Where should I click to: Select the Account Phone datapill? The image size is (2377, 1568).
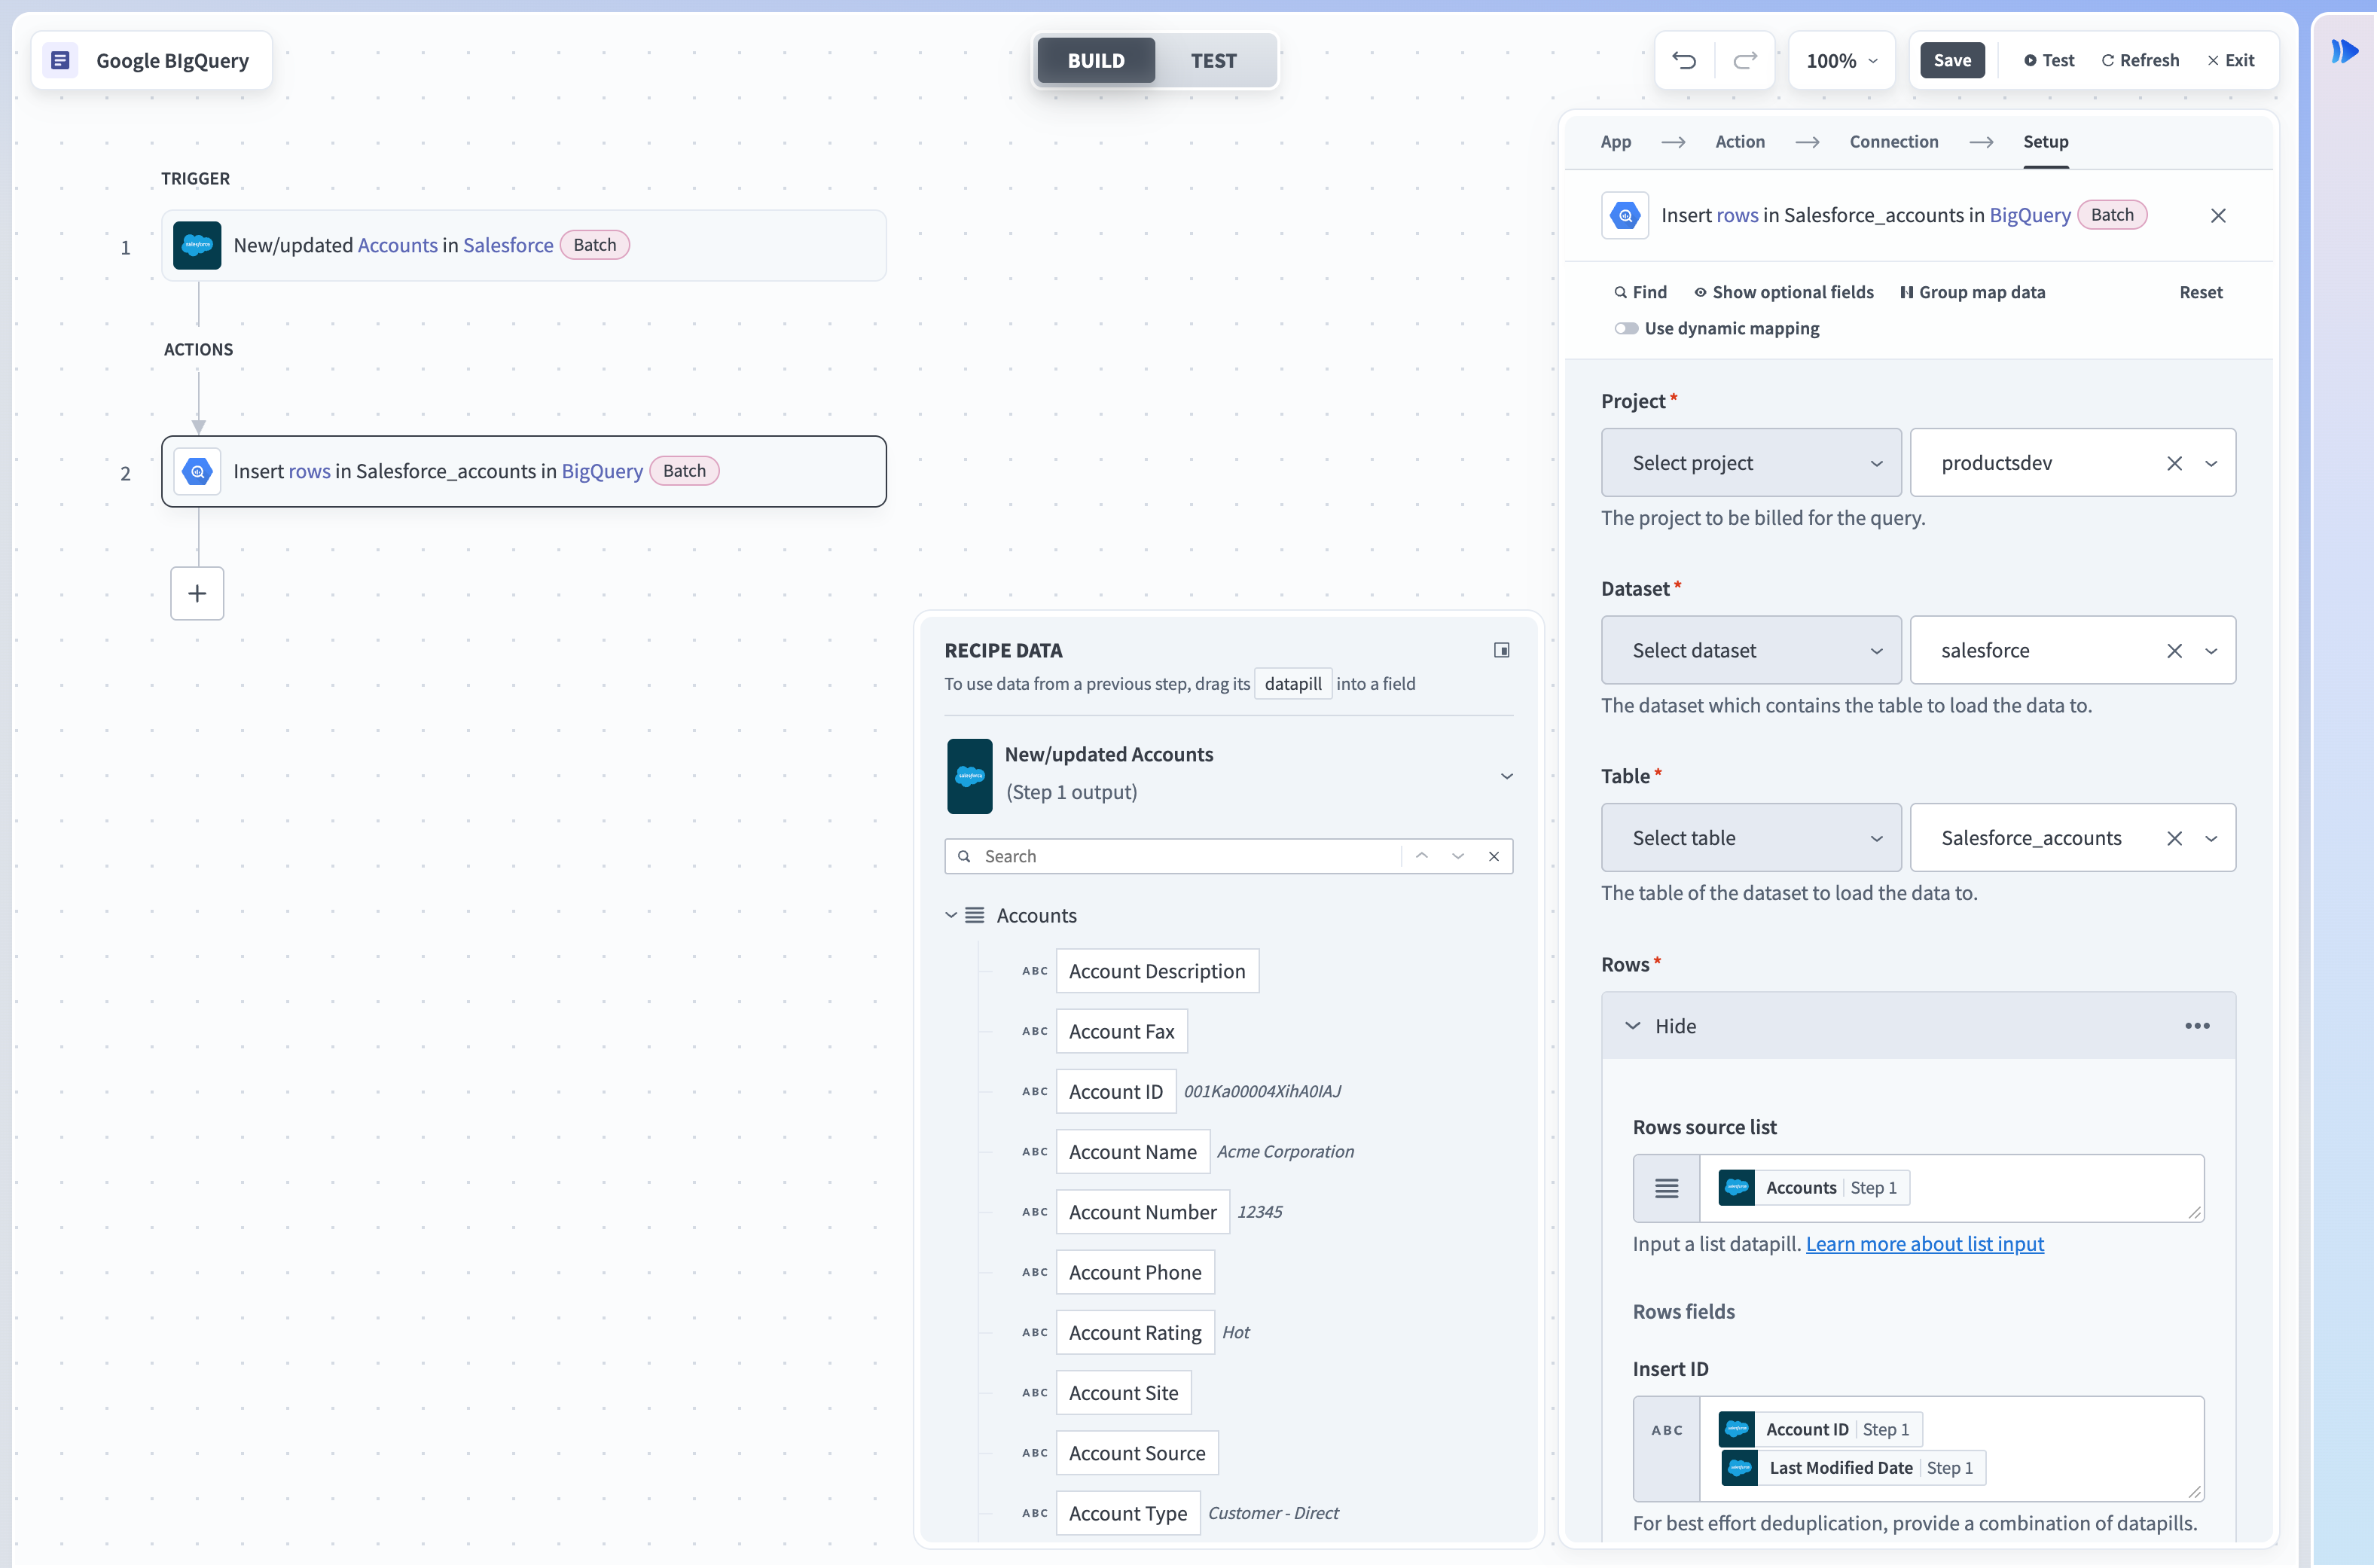tap(1135, 1272)
